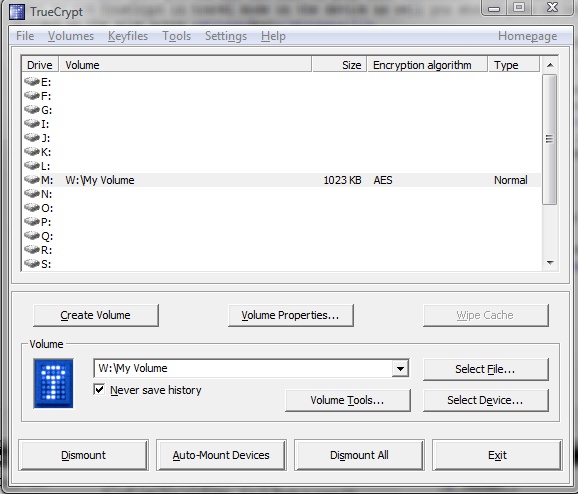578x494 pixels.
Task: Click the blue TrueCrypt volume logo
Action: pyautogui.click(x=53, y=383)
